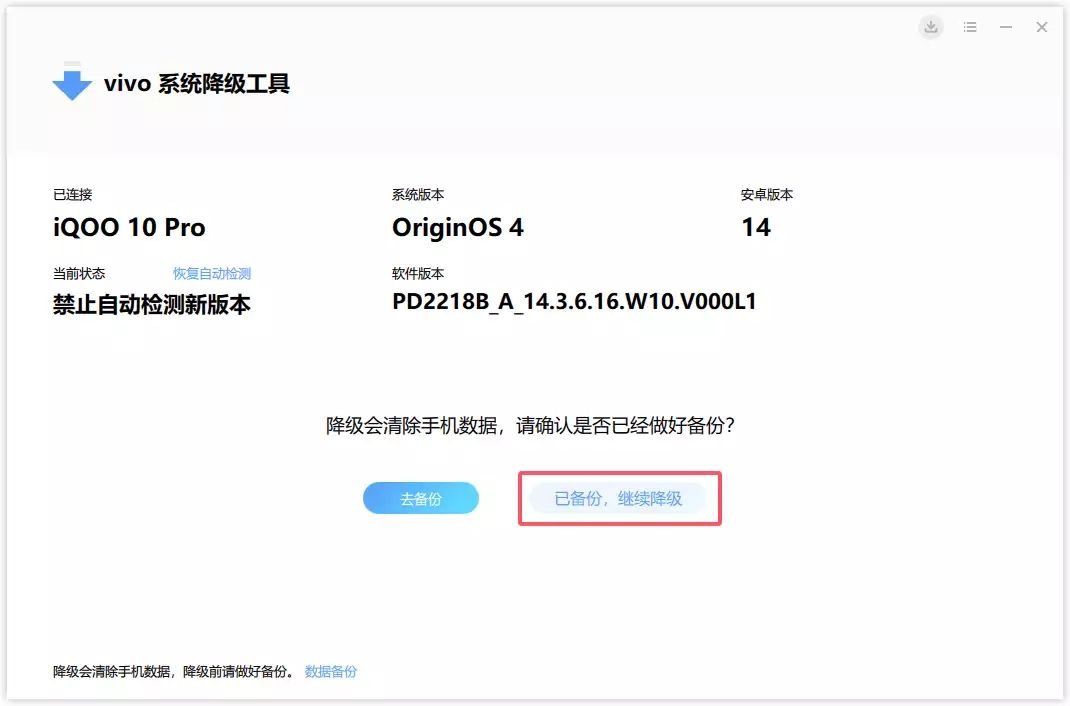1070x706 pixels.
Task: Click the status text 禁止自动检测新版本
Action: [x=151, y=304]
